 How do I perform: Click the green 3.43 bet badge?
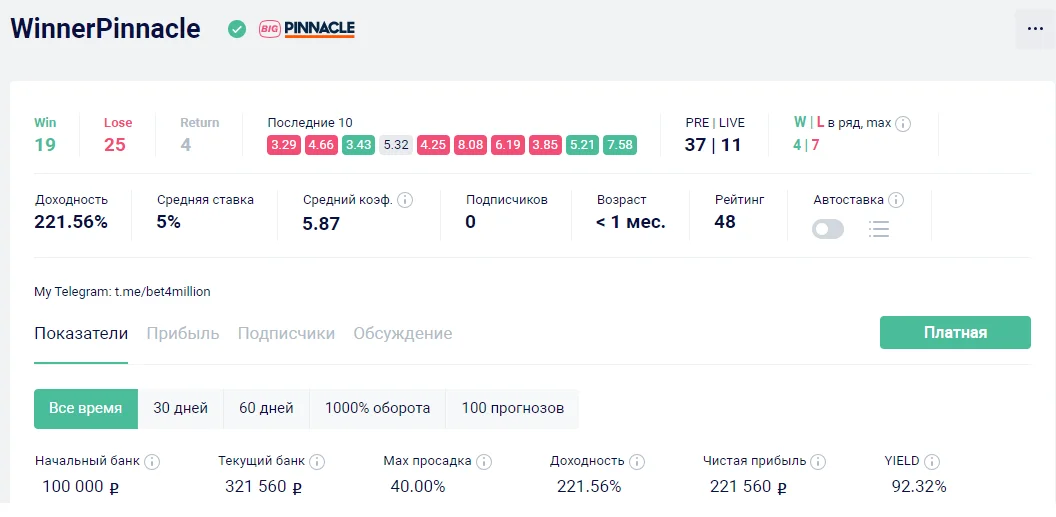359,145
